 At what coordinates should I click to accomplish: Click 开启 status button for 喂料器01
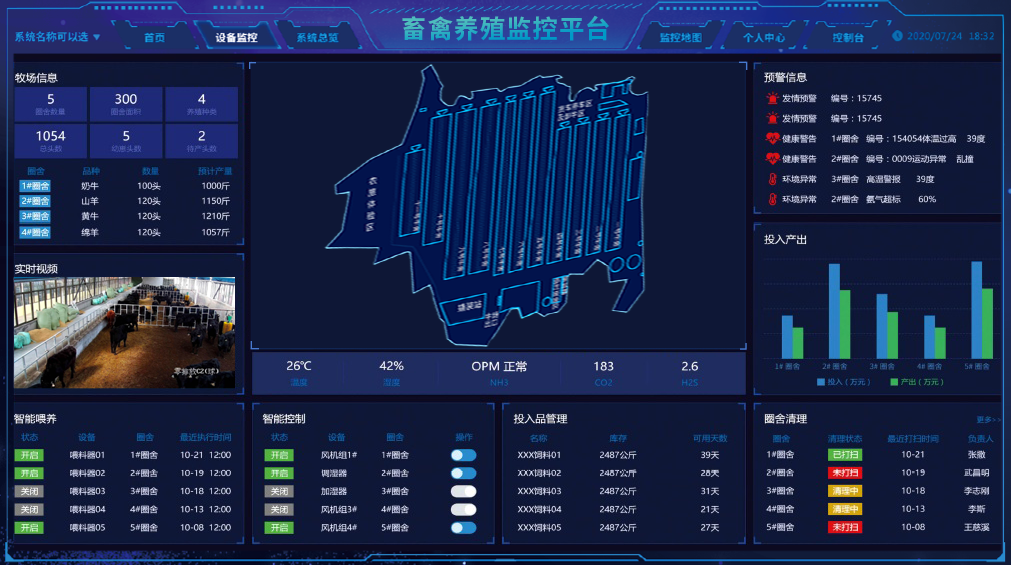point(30,455)
